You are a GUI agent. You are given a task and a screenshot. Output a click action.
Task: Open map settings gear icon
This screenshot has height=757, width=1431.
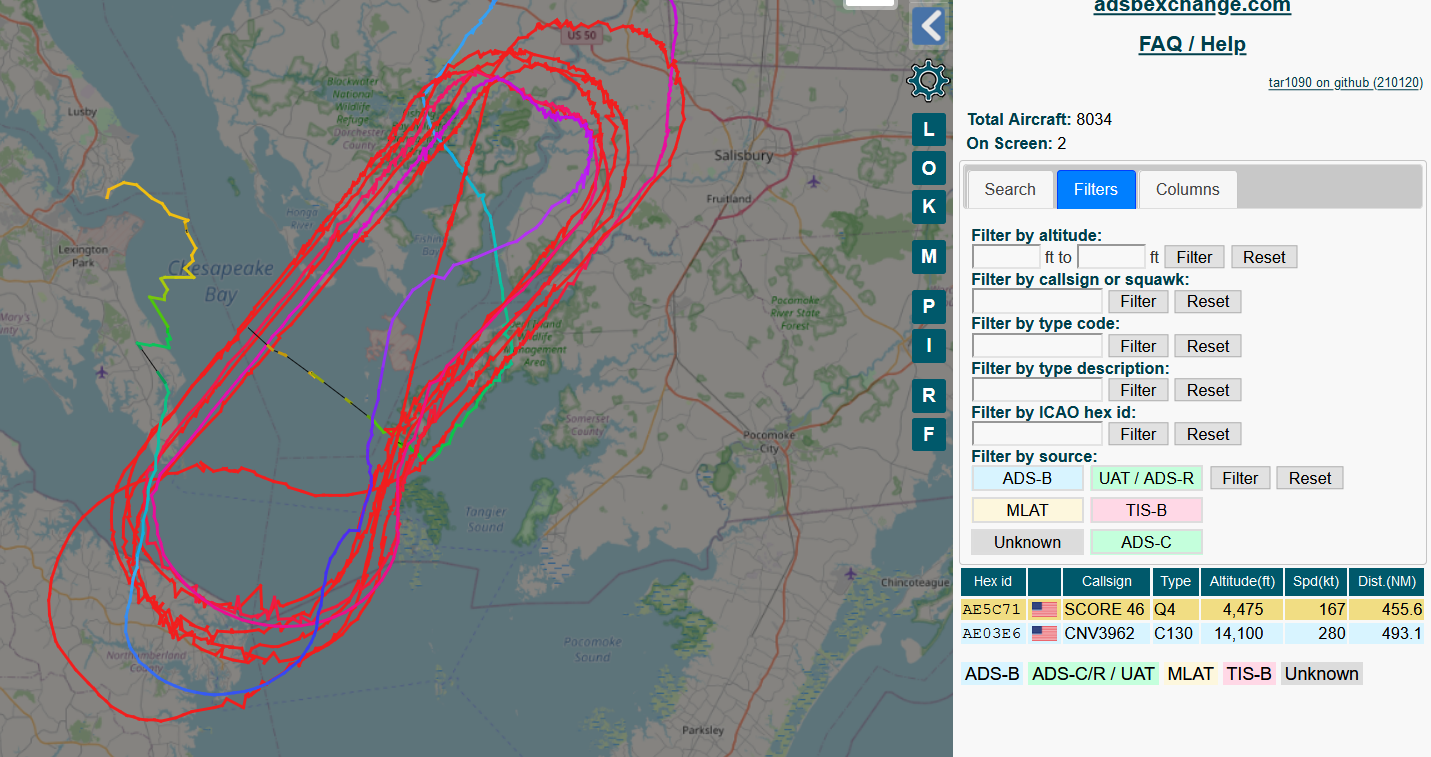(x=928, y=80)
